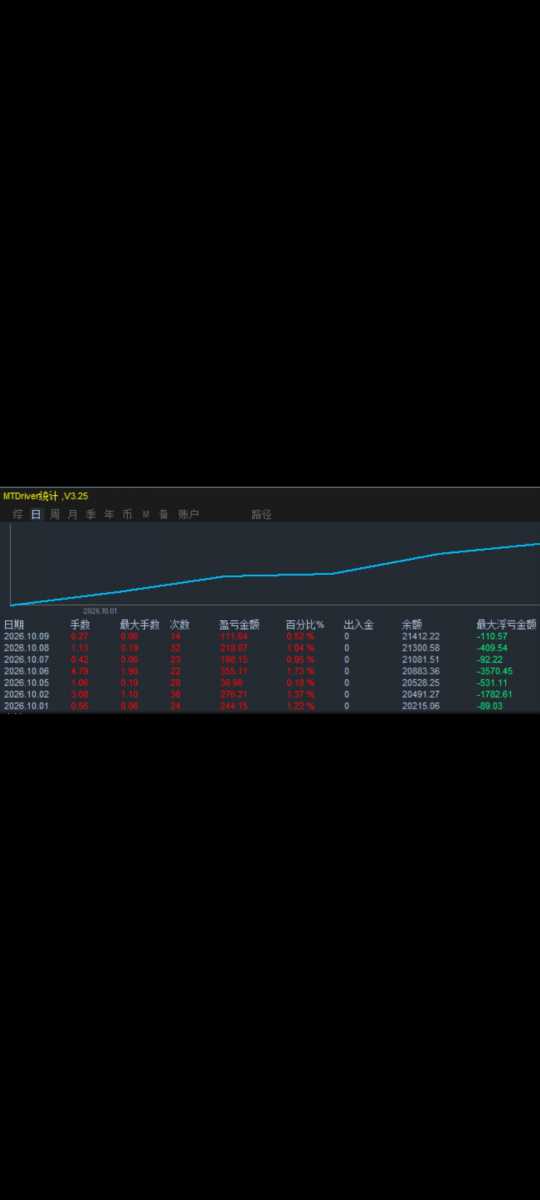This screenshot has height=1200, width=540.
Task: Select the 年 yearly statistics tab
Action: click(x=108, y=514)
